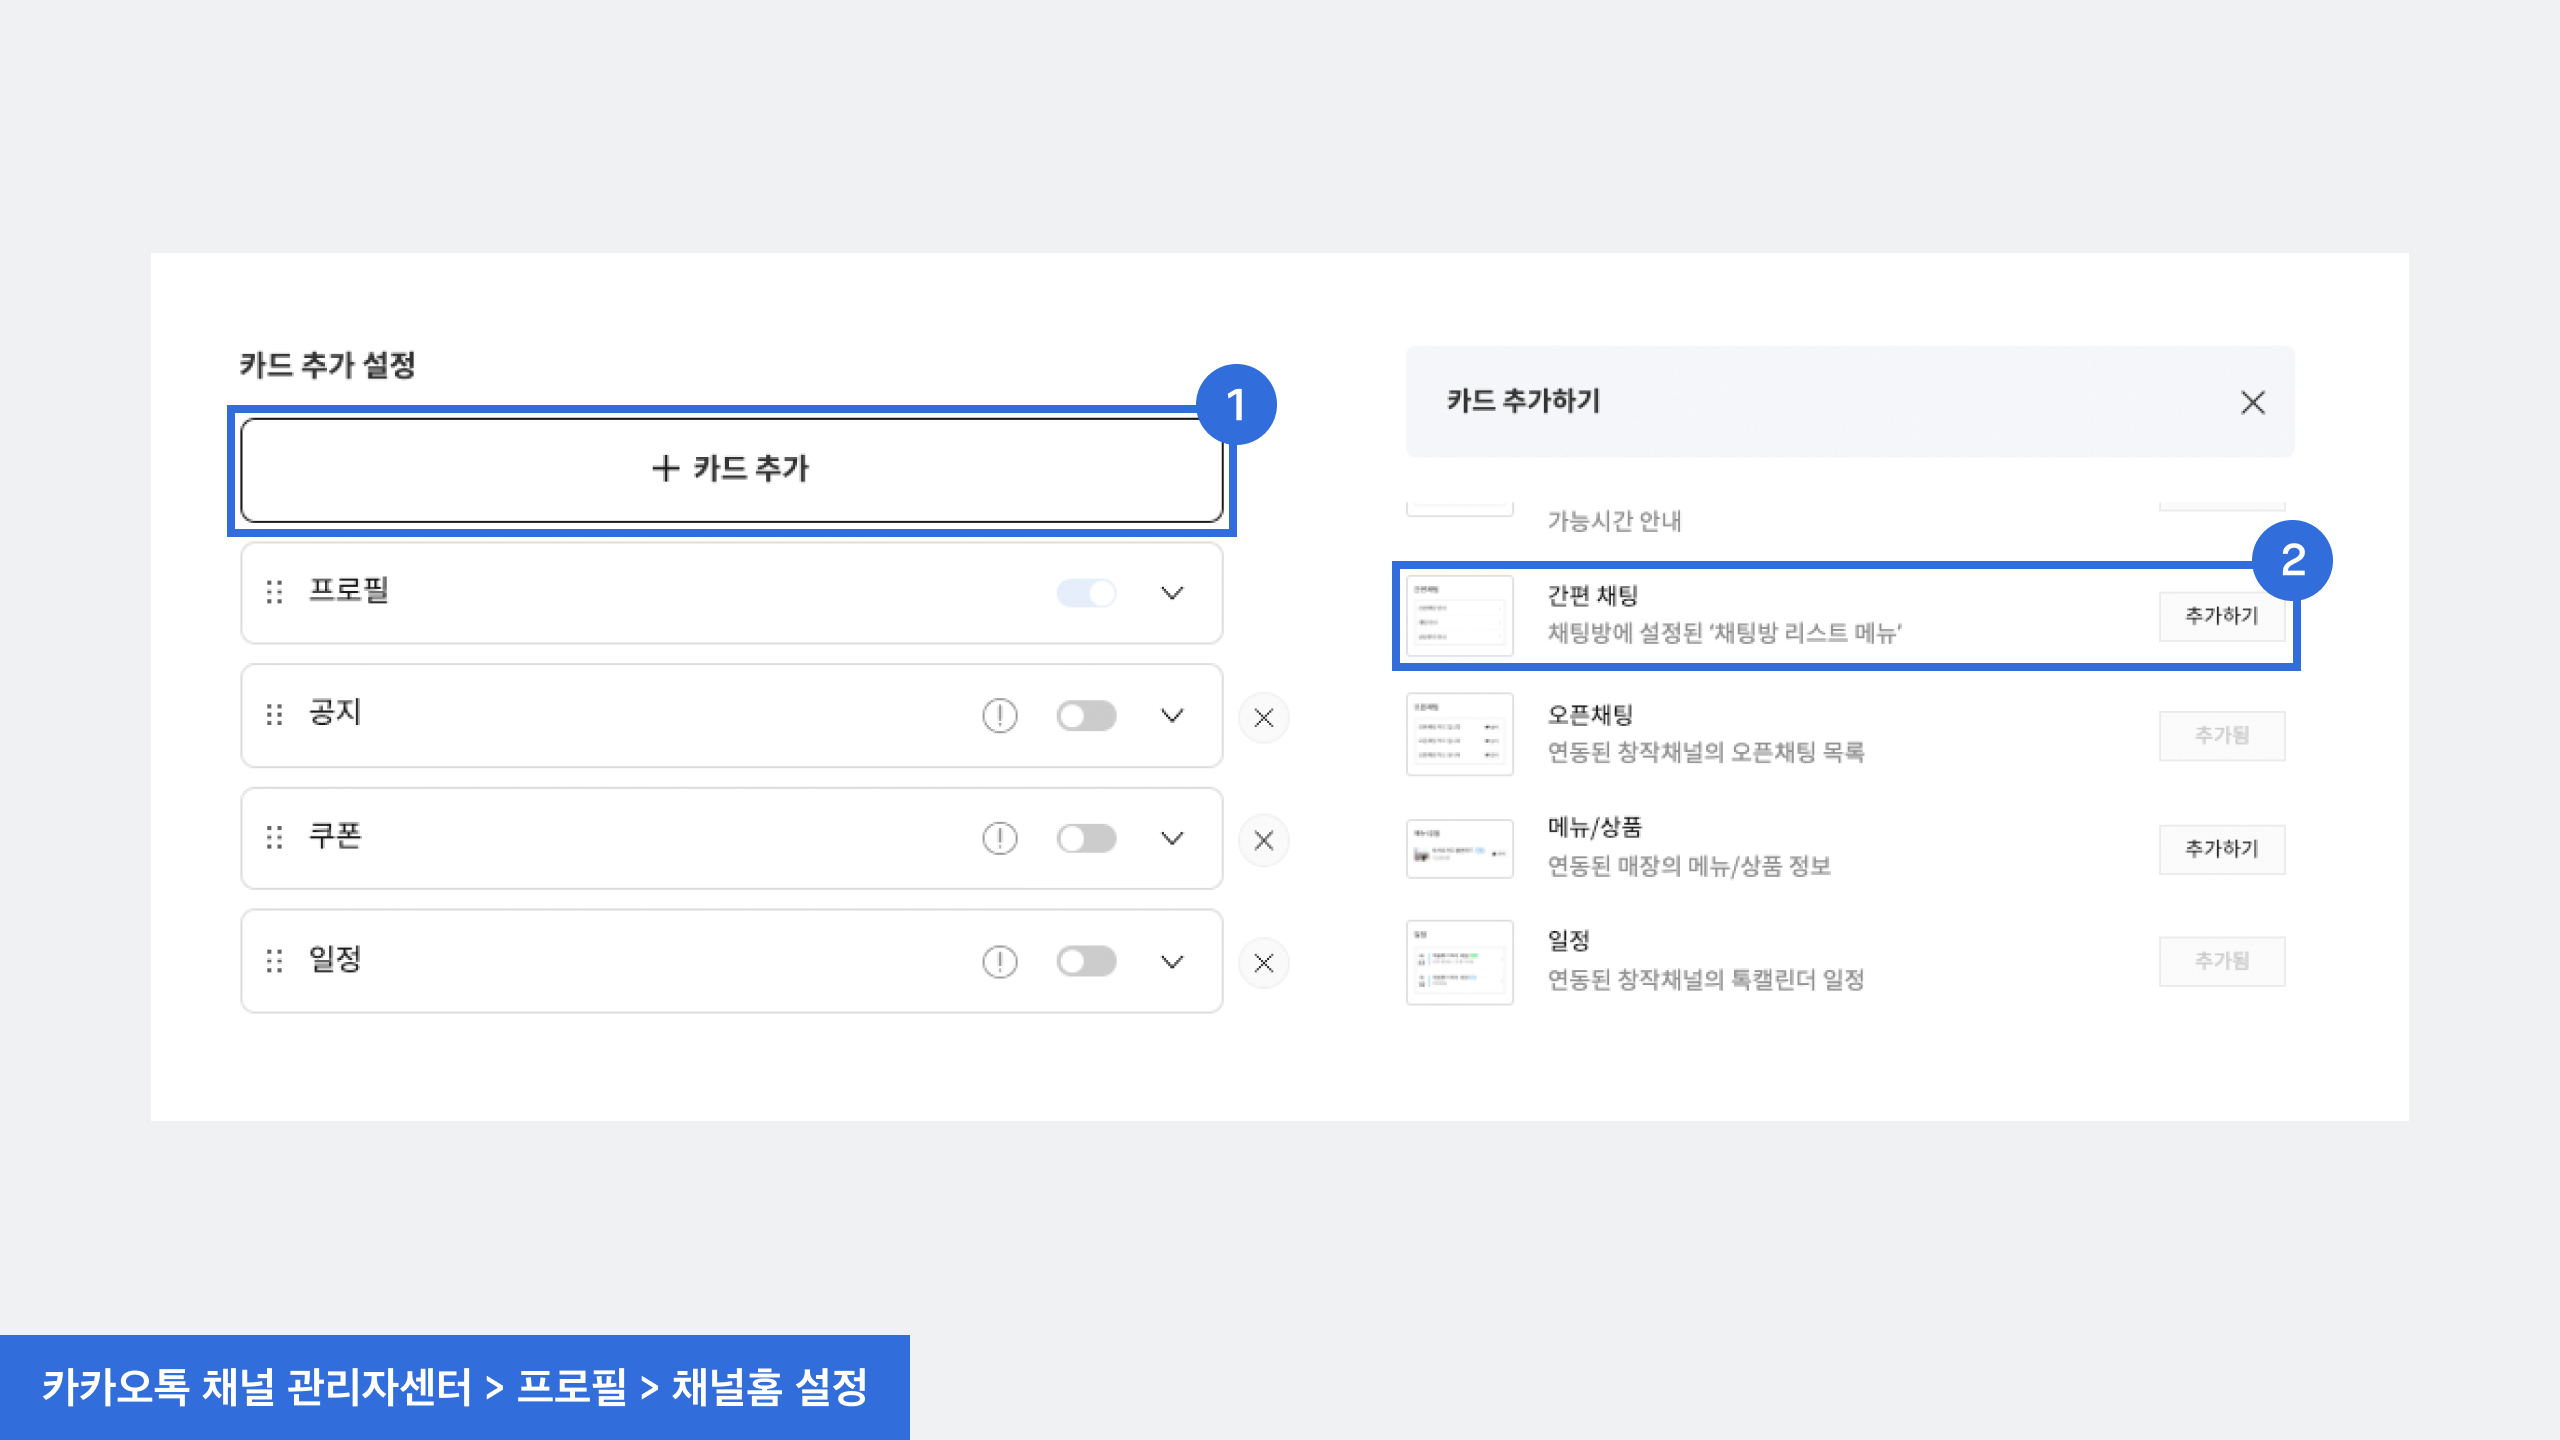
Task: Turn on the 쿠폰 card switch
Action: point(1086,838)
